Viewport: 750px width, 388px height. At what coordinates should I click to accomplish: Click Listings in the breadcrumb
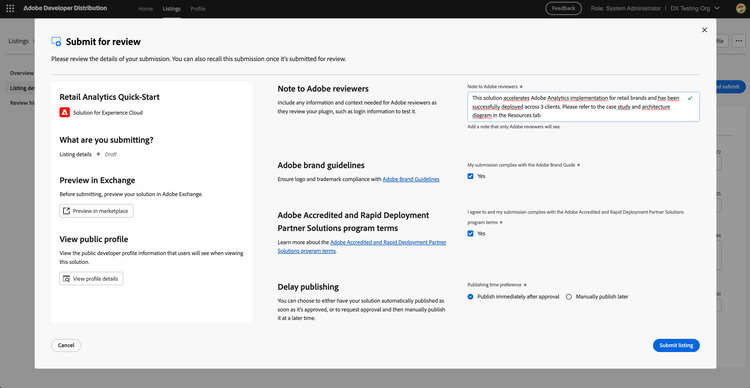pyautogui.click(x=18, y=41)
